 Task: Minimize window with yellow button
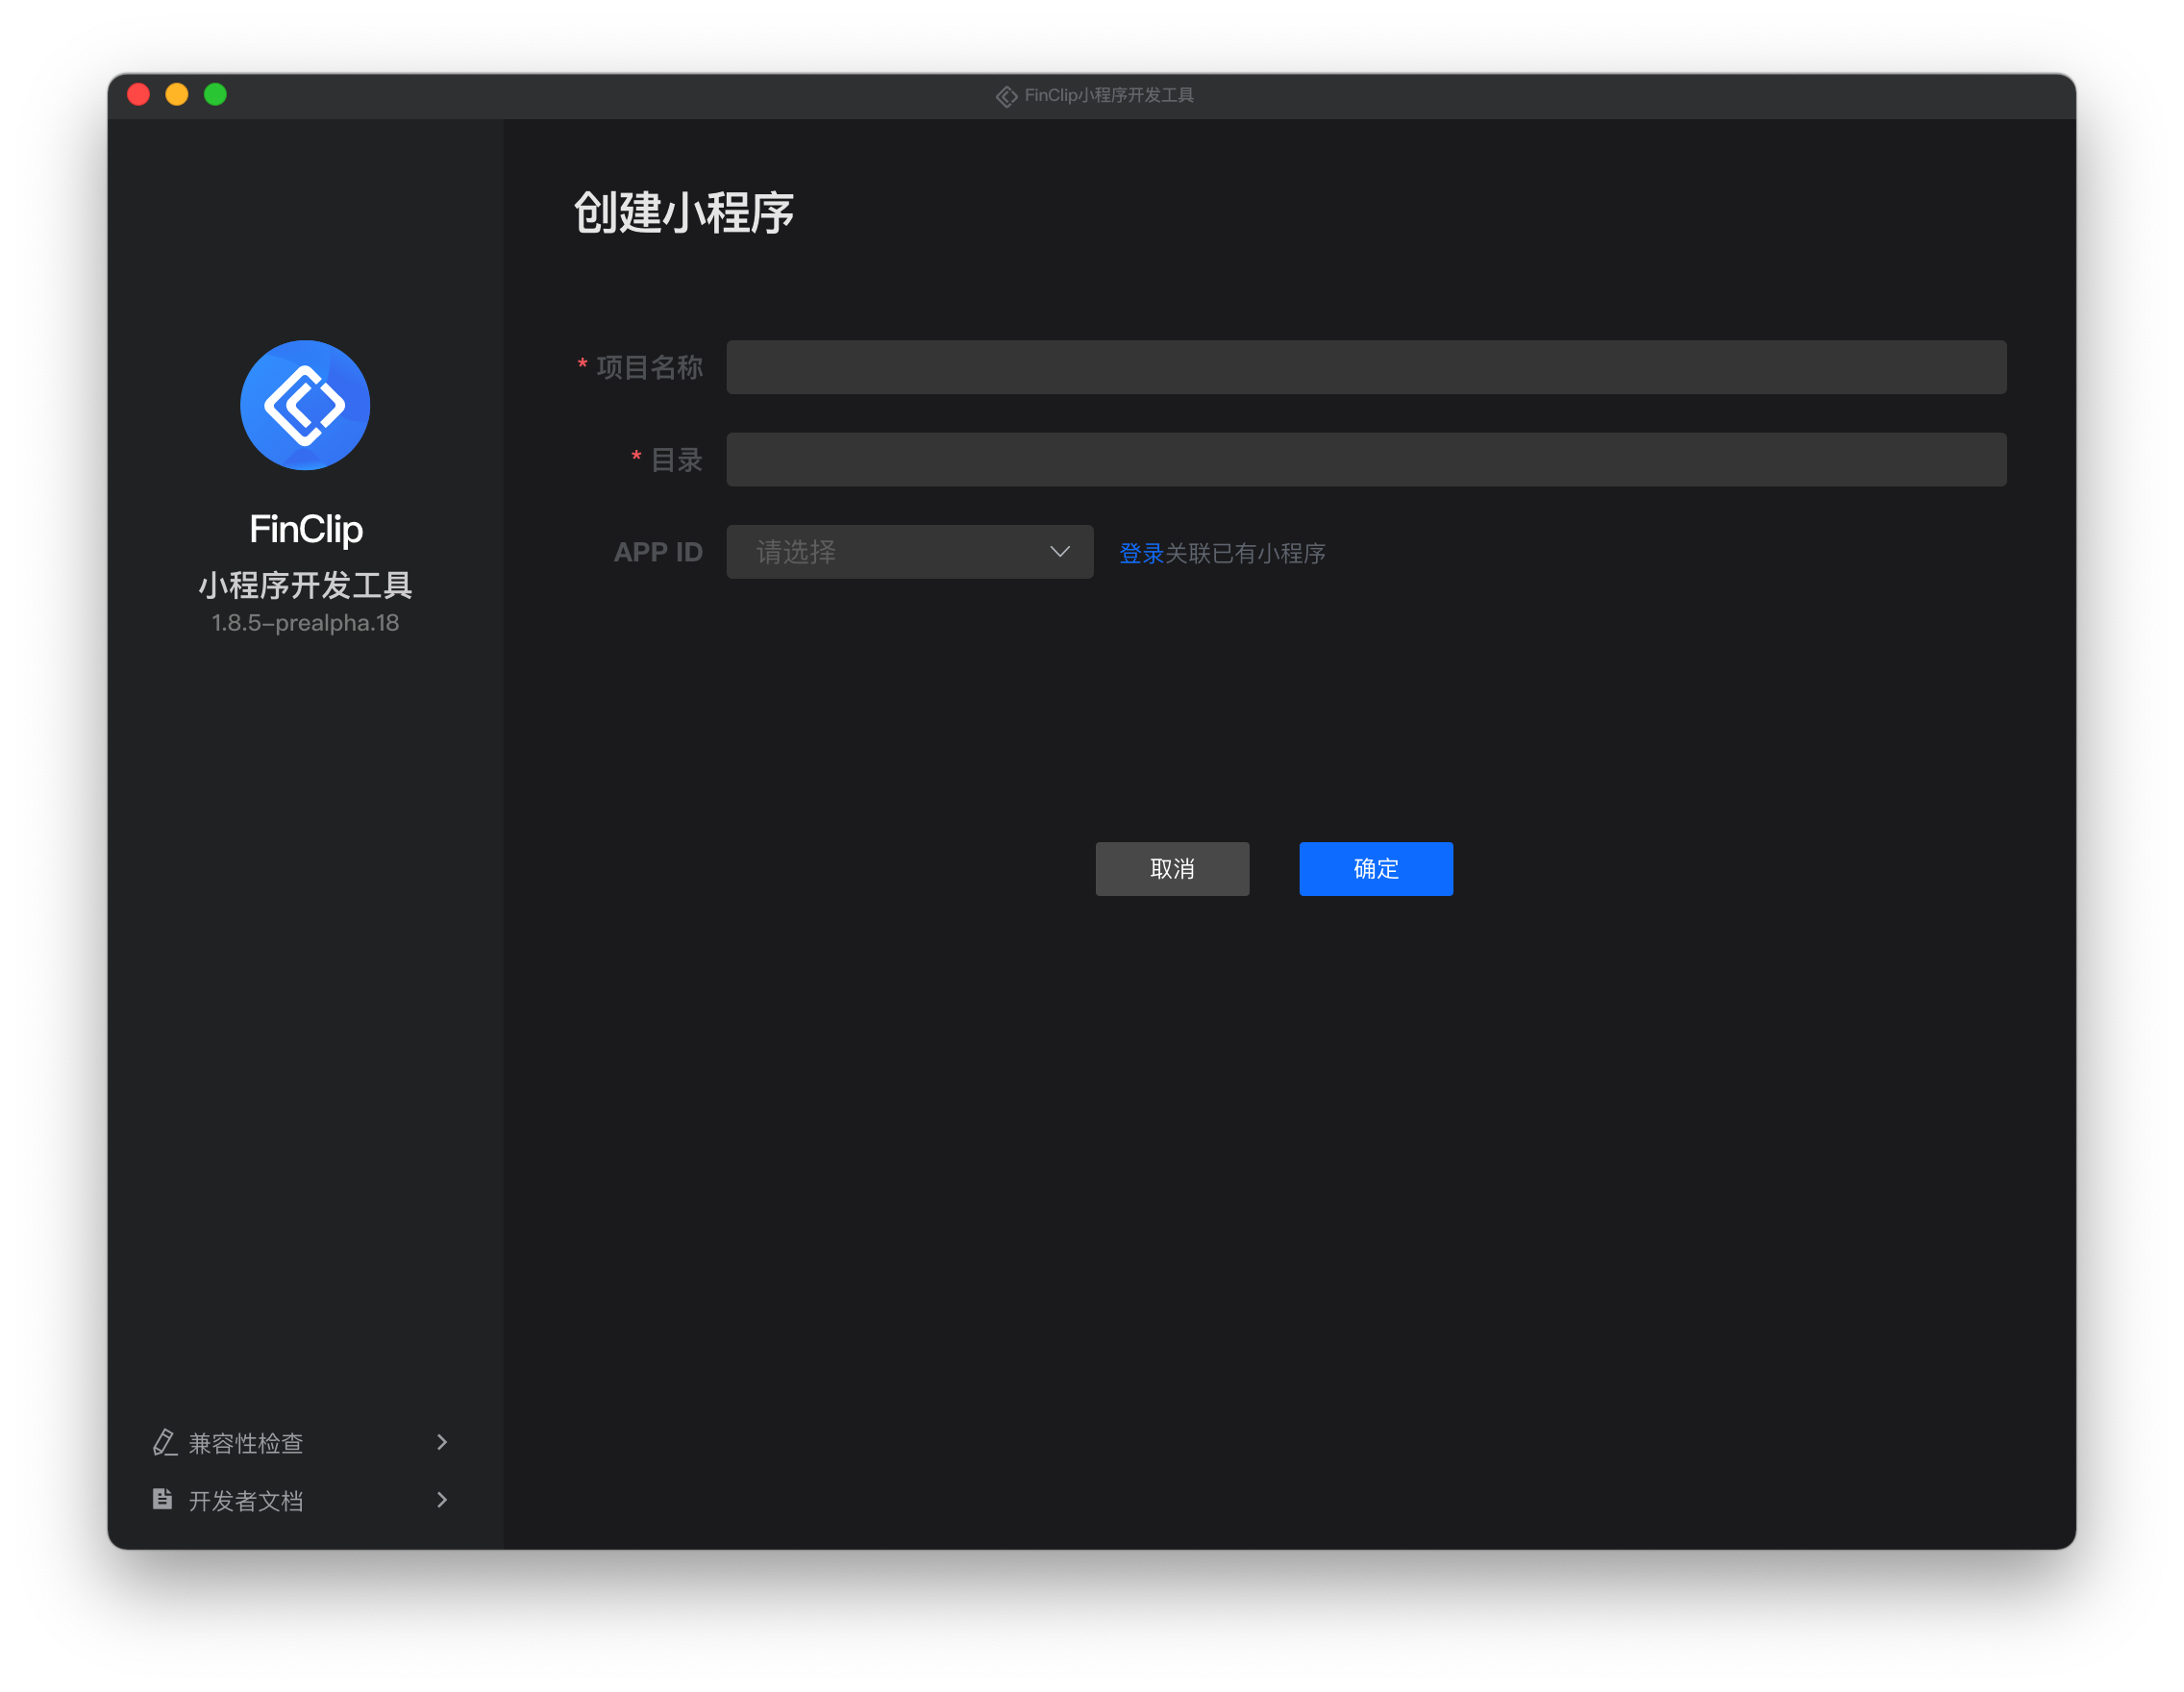[x=177, y=95]
